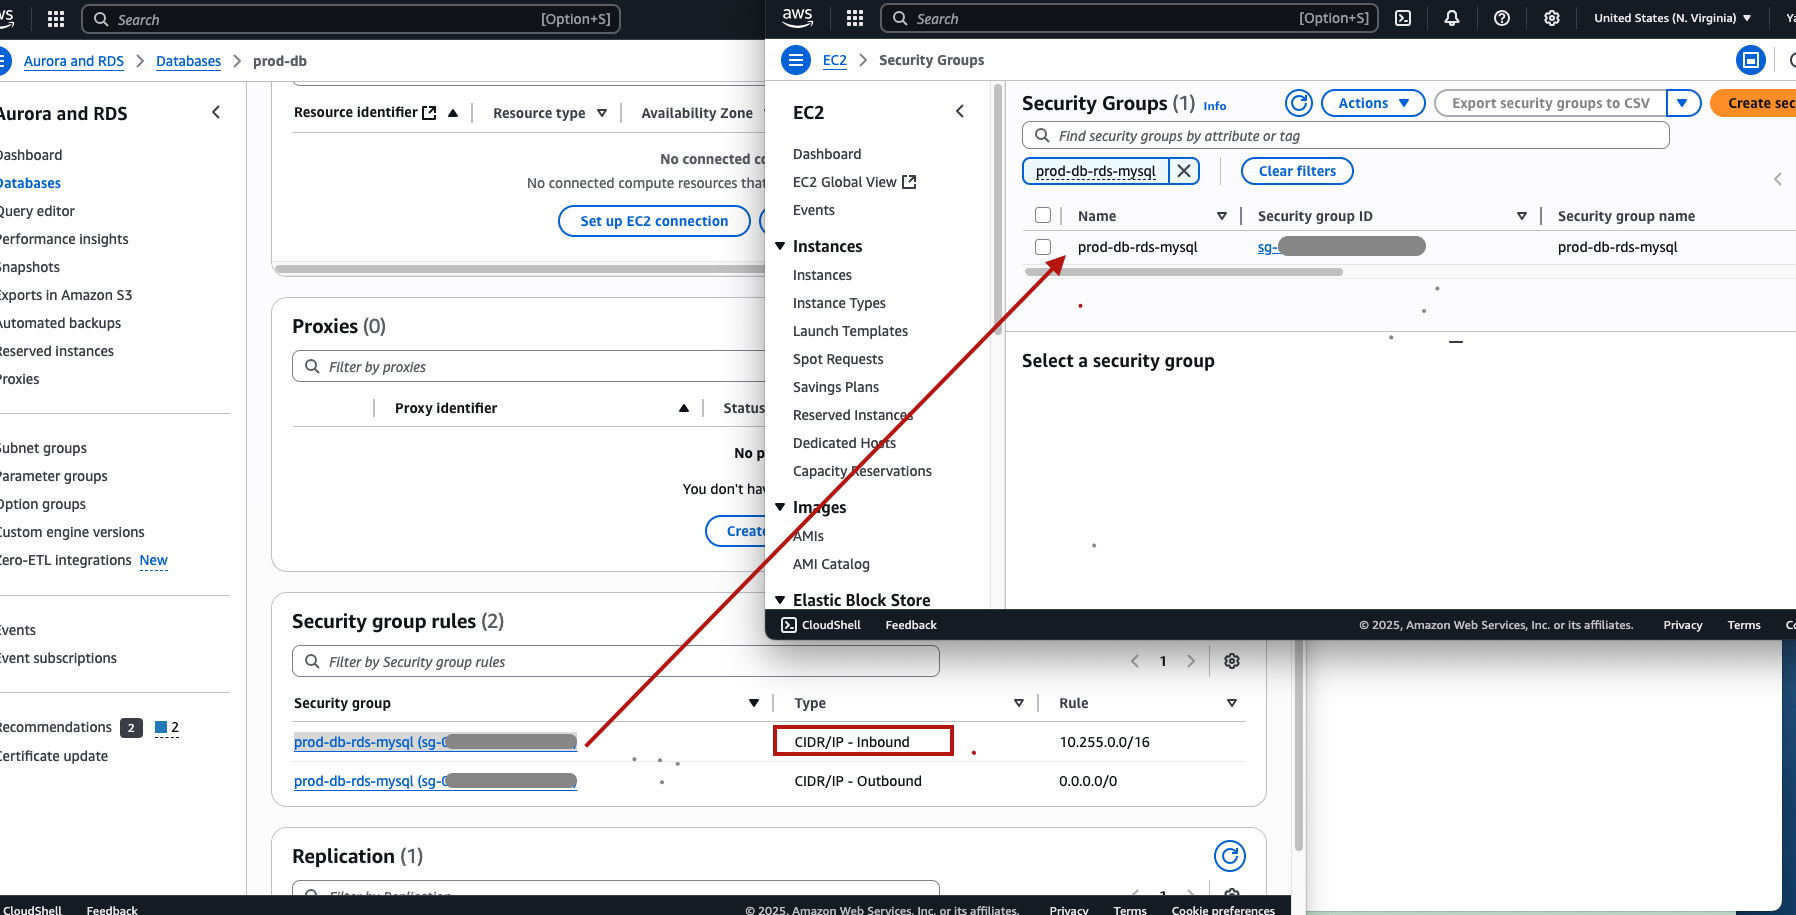Focus Filter by Security group rules field
Image resolution: width=1796 pixels, height=915 pixels.
(616, 661)
